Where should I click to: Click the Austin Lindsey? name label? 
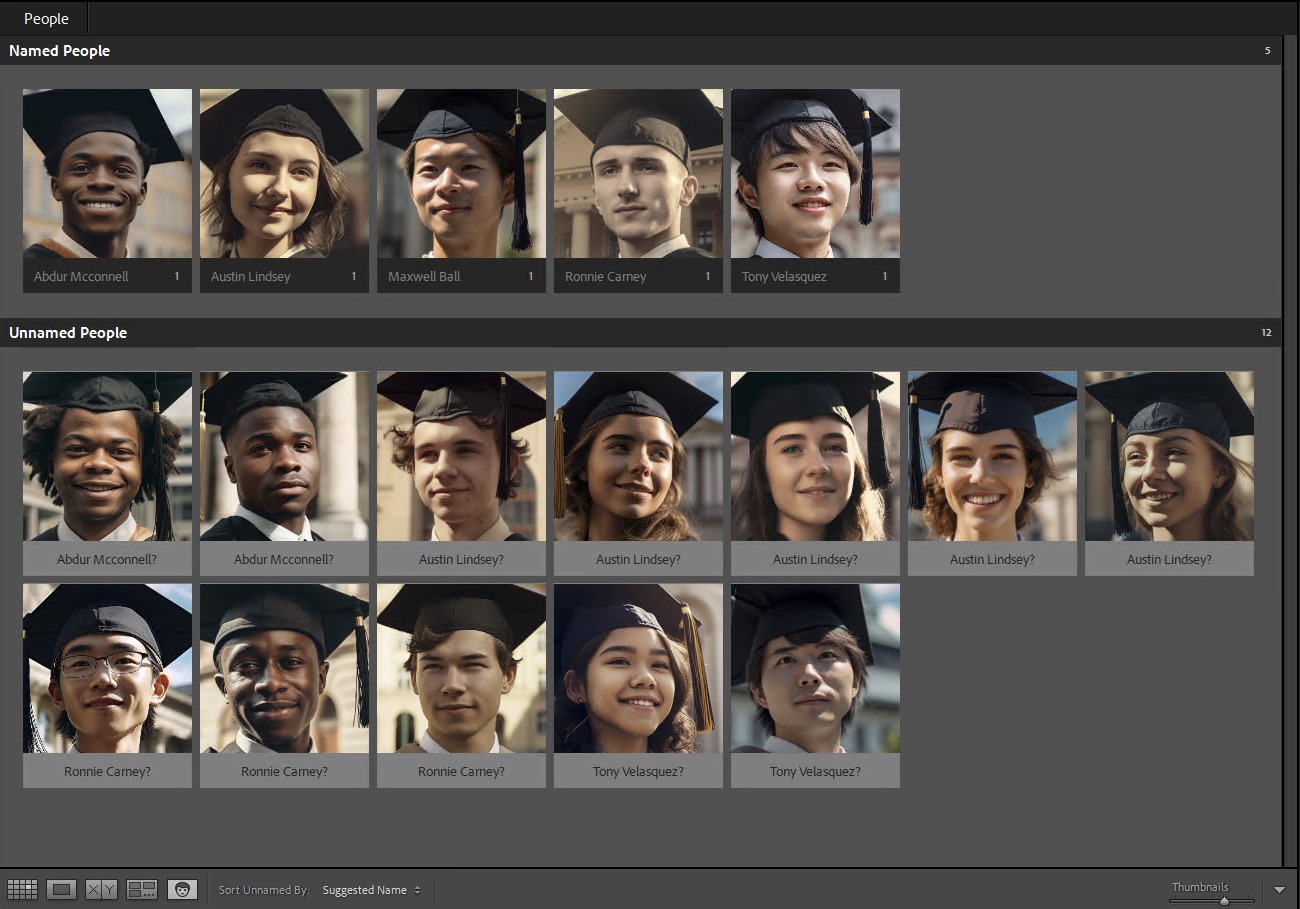461,559
